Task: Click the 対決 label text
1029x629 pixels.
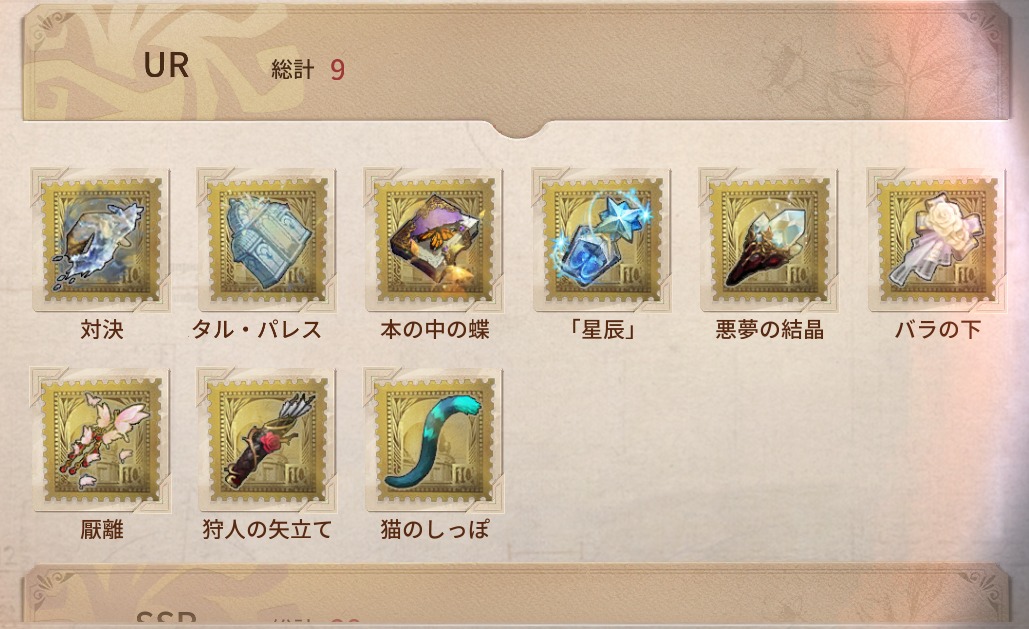Action: pyautogui.click(x=102, y=329)
